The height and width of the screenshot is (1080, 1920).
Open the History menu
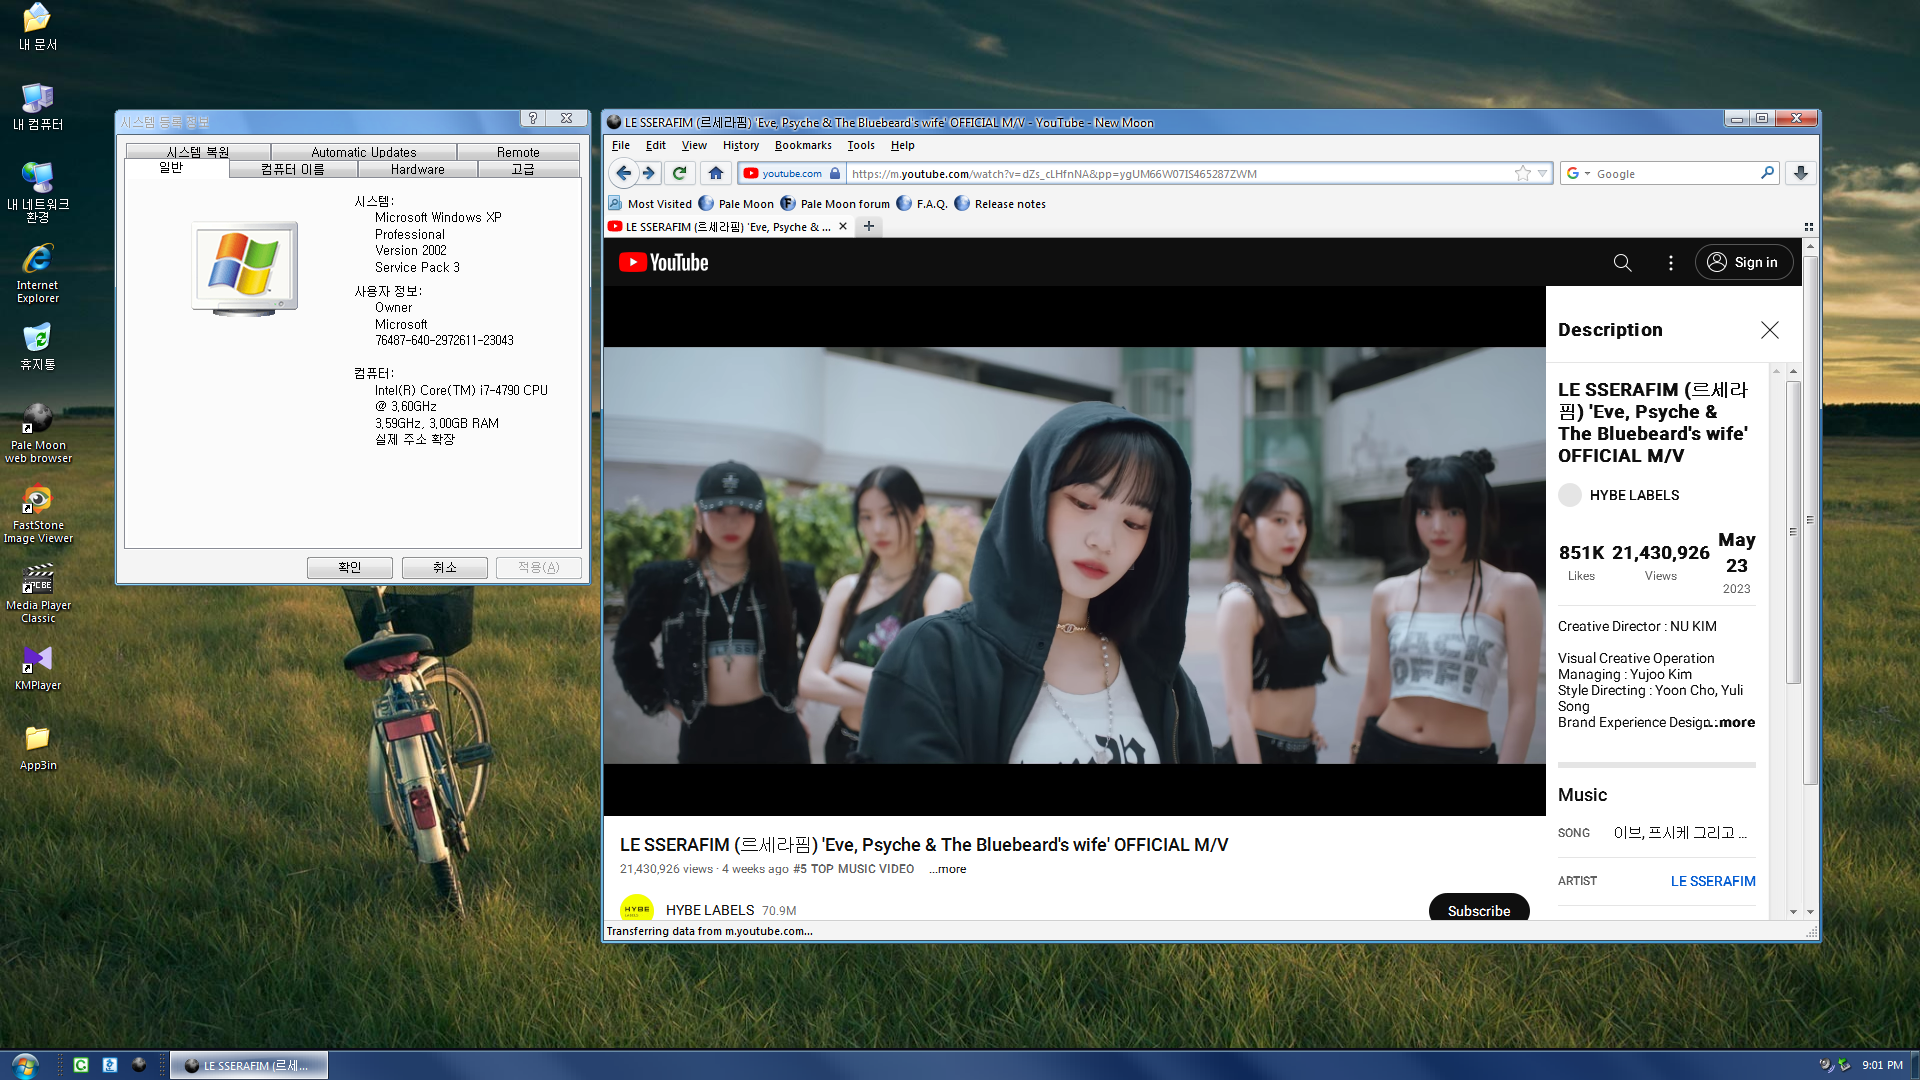(741, 145)
